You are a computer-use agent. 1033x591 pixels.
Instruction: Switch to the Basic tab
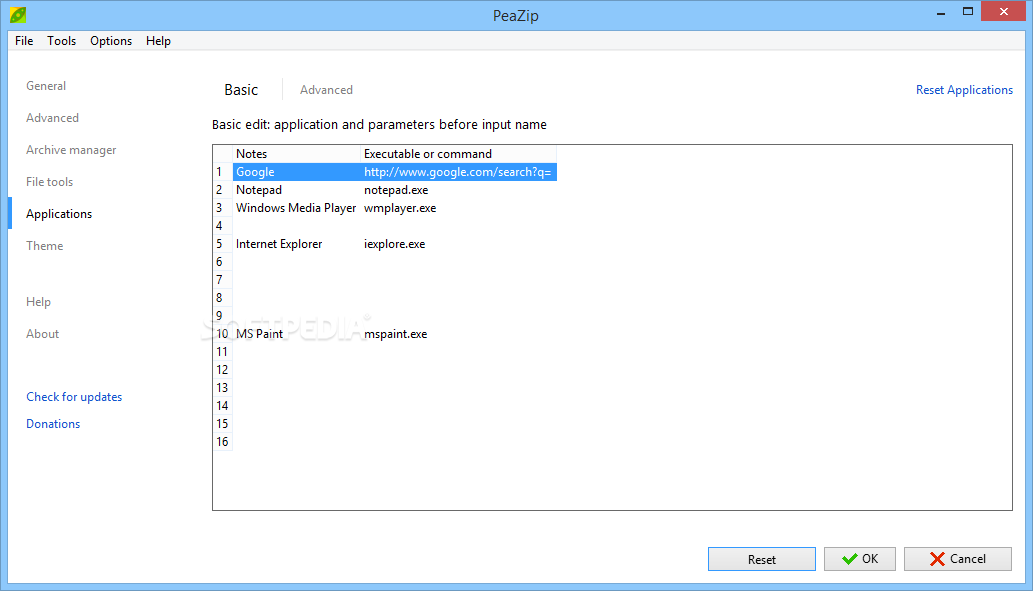coord(241,90)
